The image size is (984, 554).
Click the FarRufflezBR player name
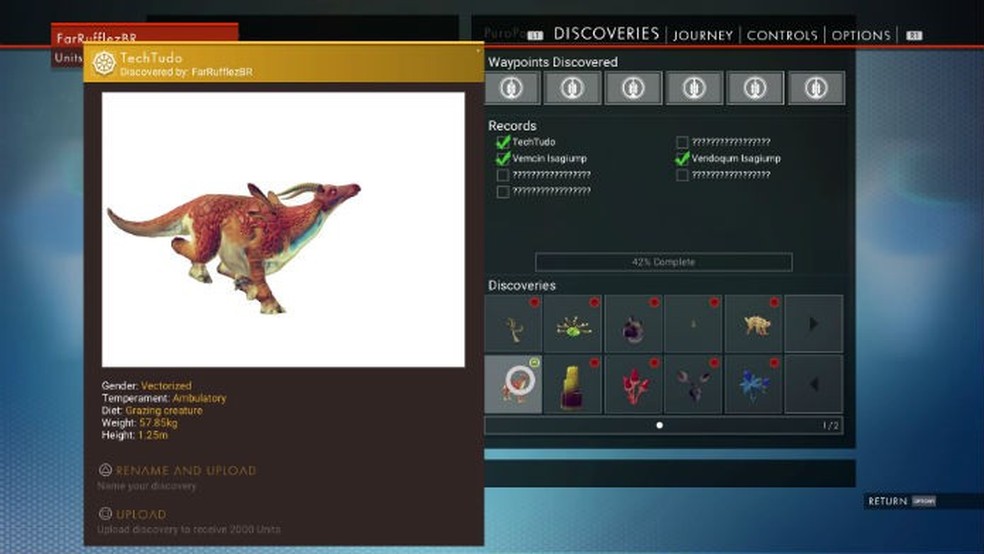click(97, 38)
